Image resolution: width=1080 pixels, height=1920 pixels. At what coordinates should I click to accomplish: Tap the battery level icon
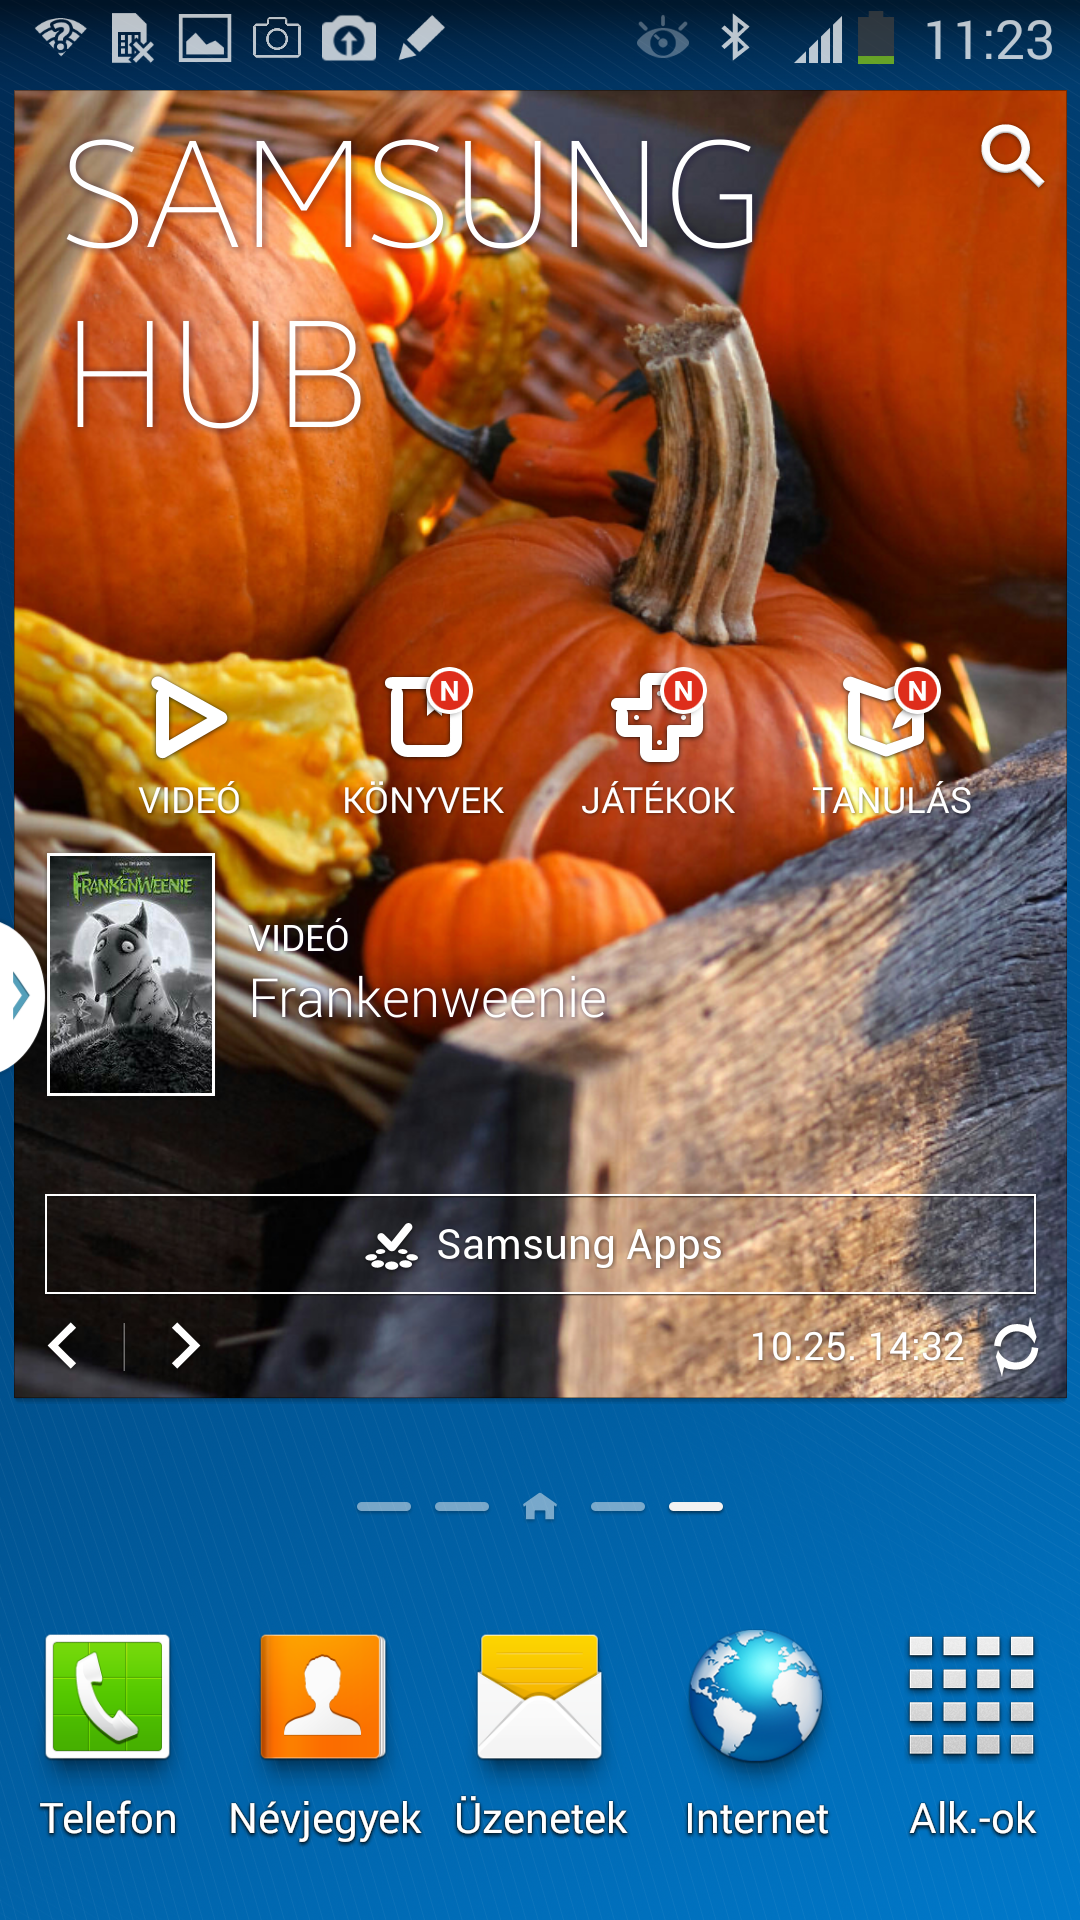(x=876, y=38)
